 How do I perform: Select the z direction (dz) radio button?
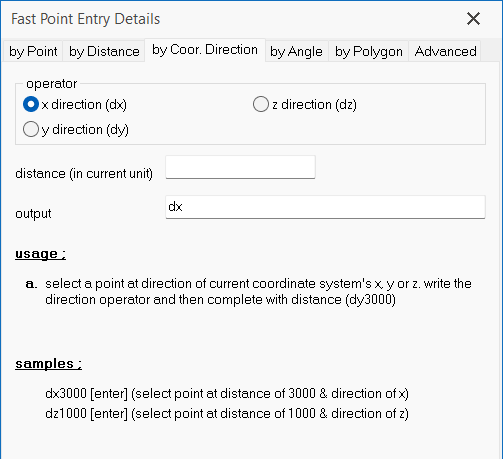(261, 104)
